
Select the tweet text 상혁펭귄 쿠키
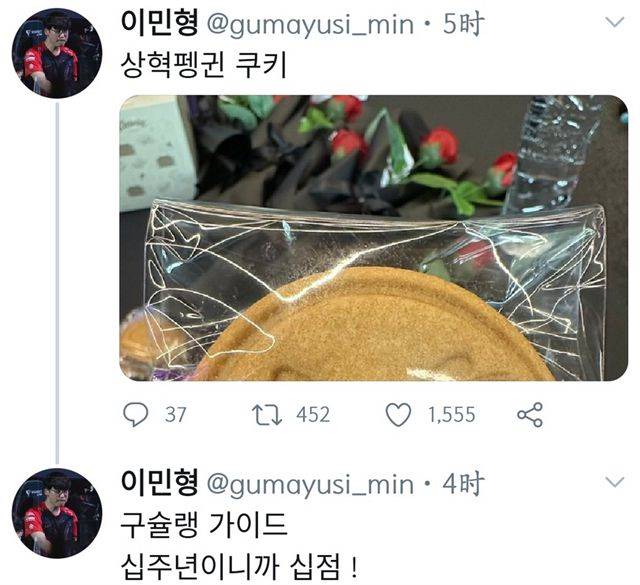204,65
